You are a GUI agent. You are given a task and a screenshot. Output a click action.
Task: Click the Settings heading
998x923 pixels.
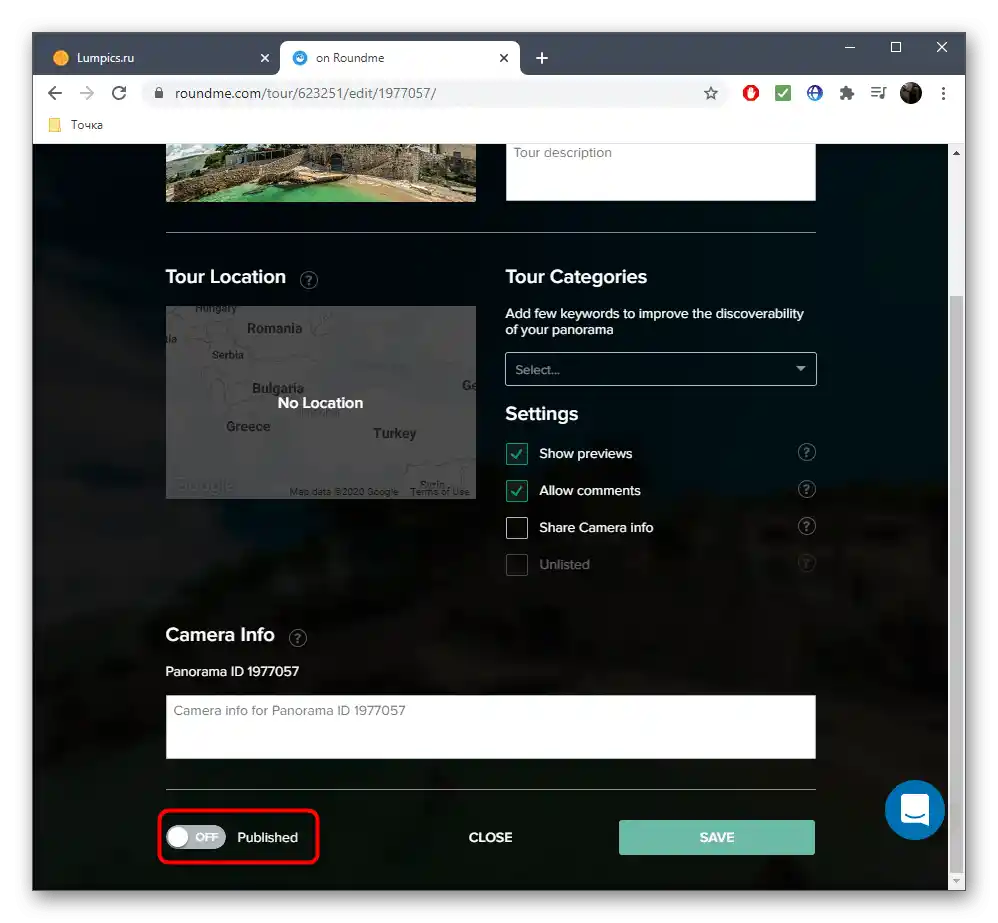(x=542, y=414)
